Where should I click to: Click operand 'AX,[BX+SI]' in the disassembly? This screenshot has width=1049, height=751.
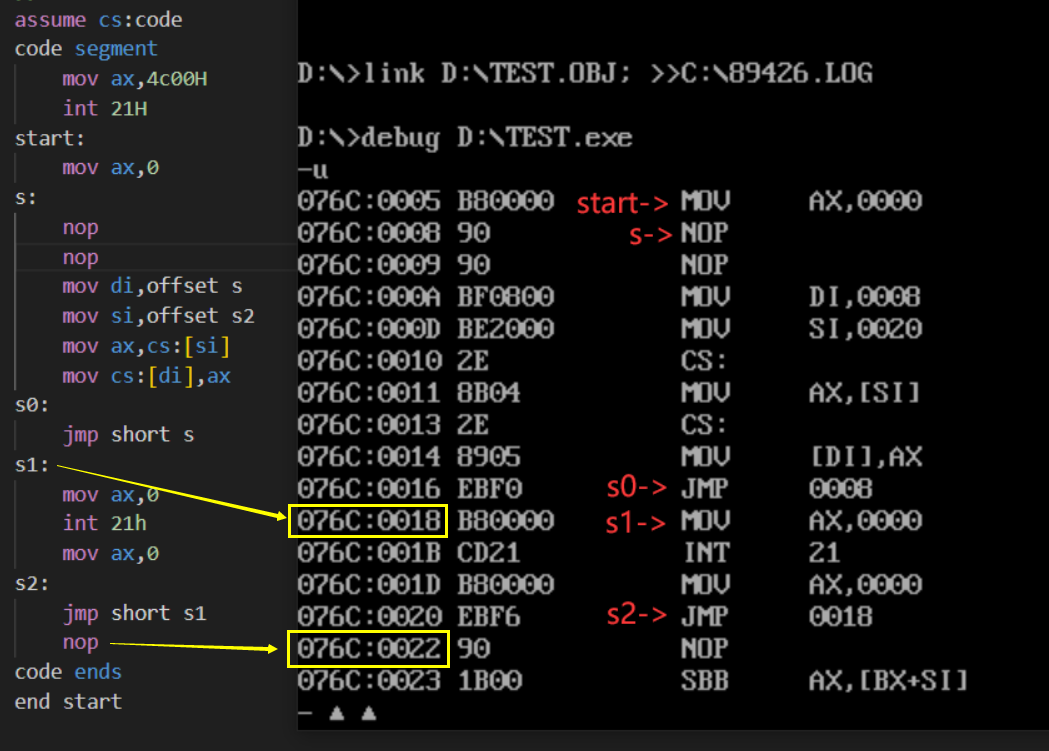[888, 681]
